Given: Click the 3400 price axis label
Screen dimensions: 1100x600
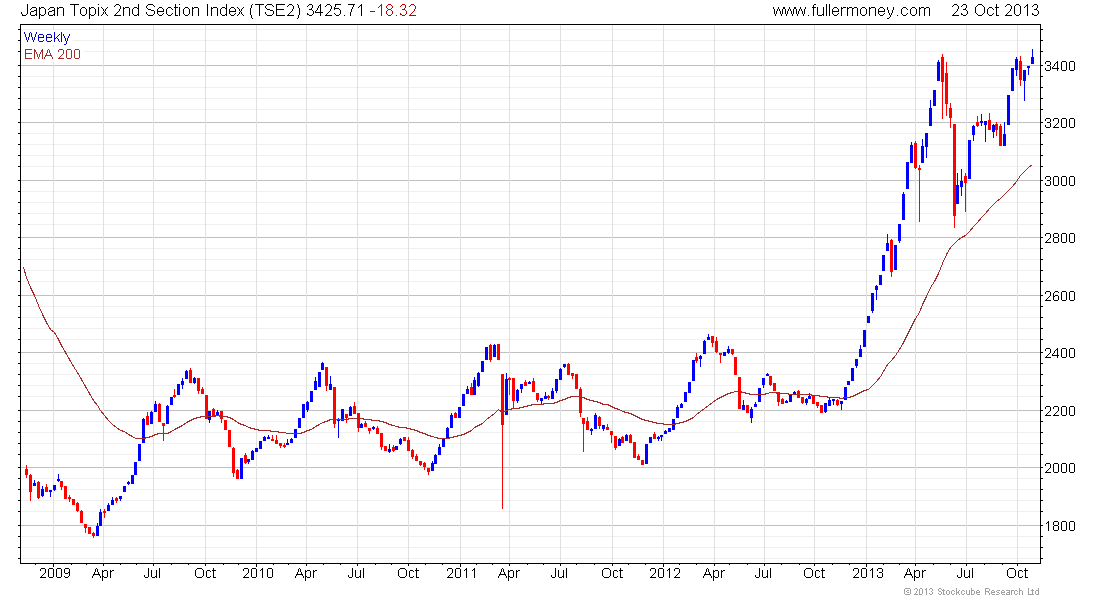Looking at the screenshot, I should point(1059,66).
